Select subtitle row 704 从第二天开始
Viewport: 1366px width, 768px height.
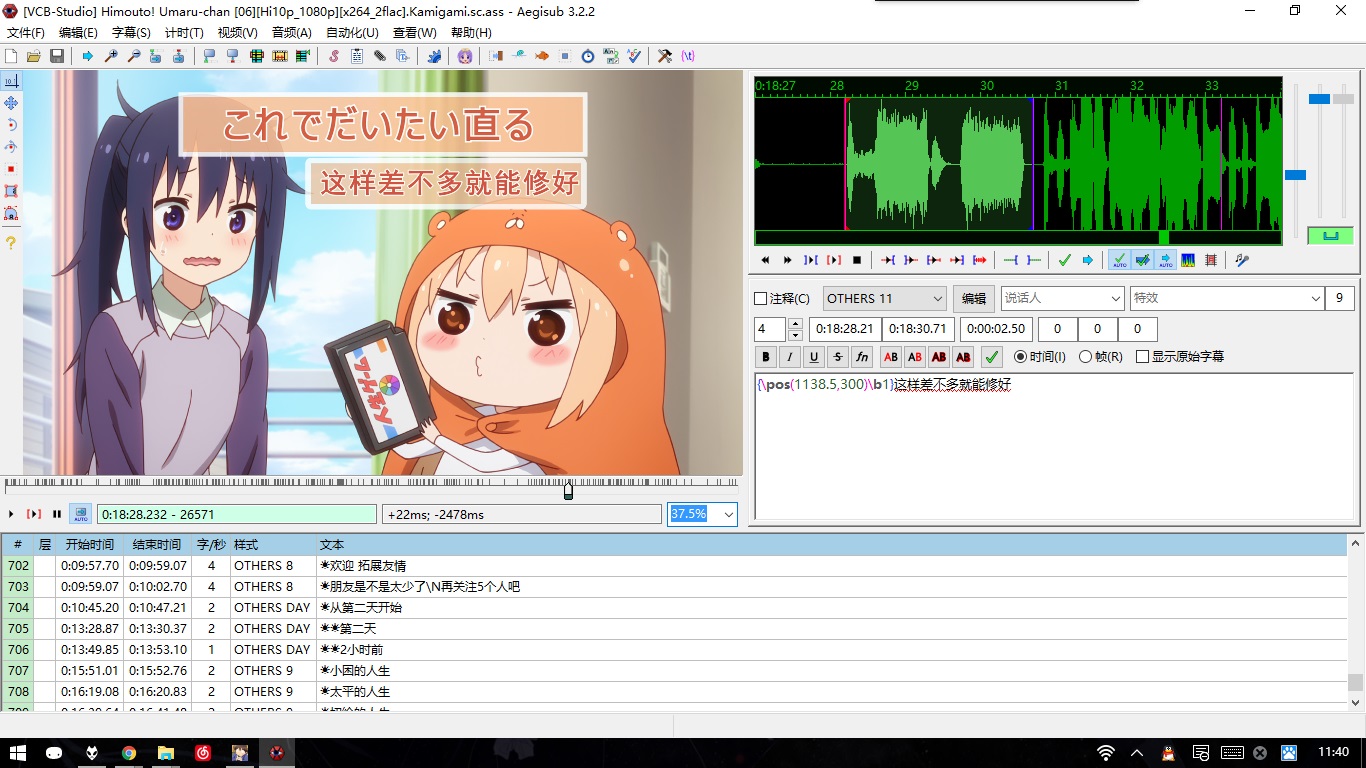675,607
